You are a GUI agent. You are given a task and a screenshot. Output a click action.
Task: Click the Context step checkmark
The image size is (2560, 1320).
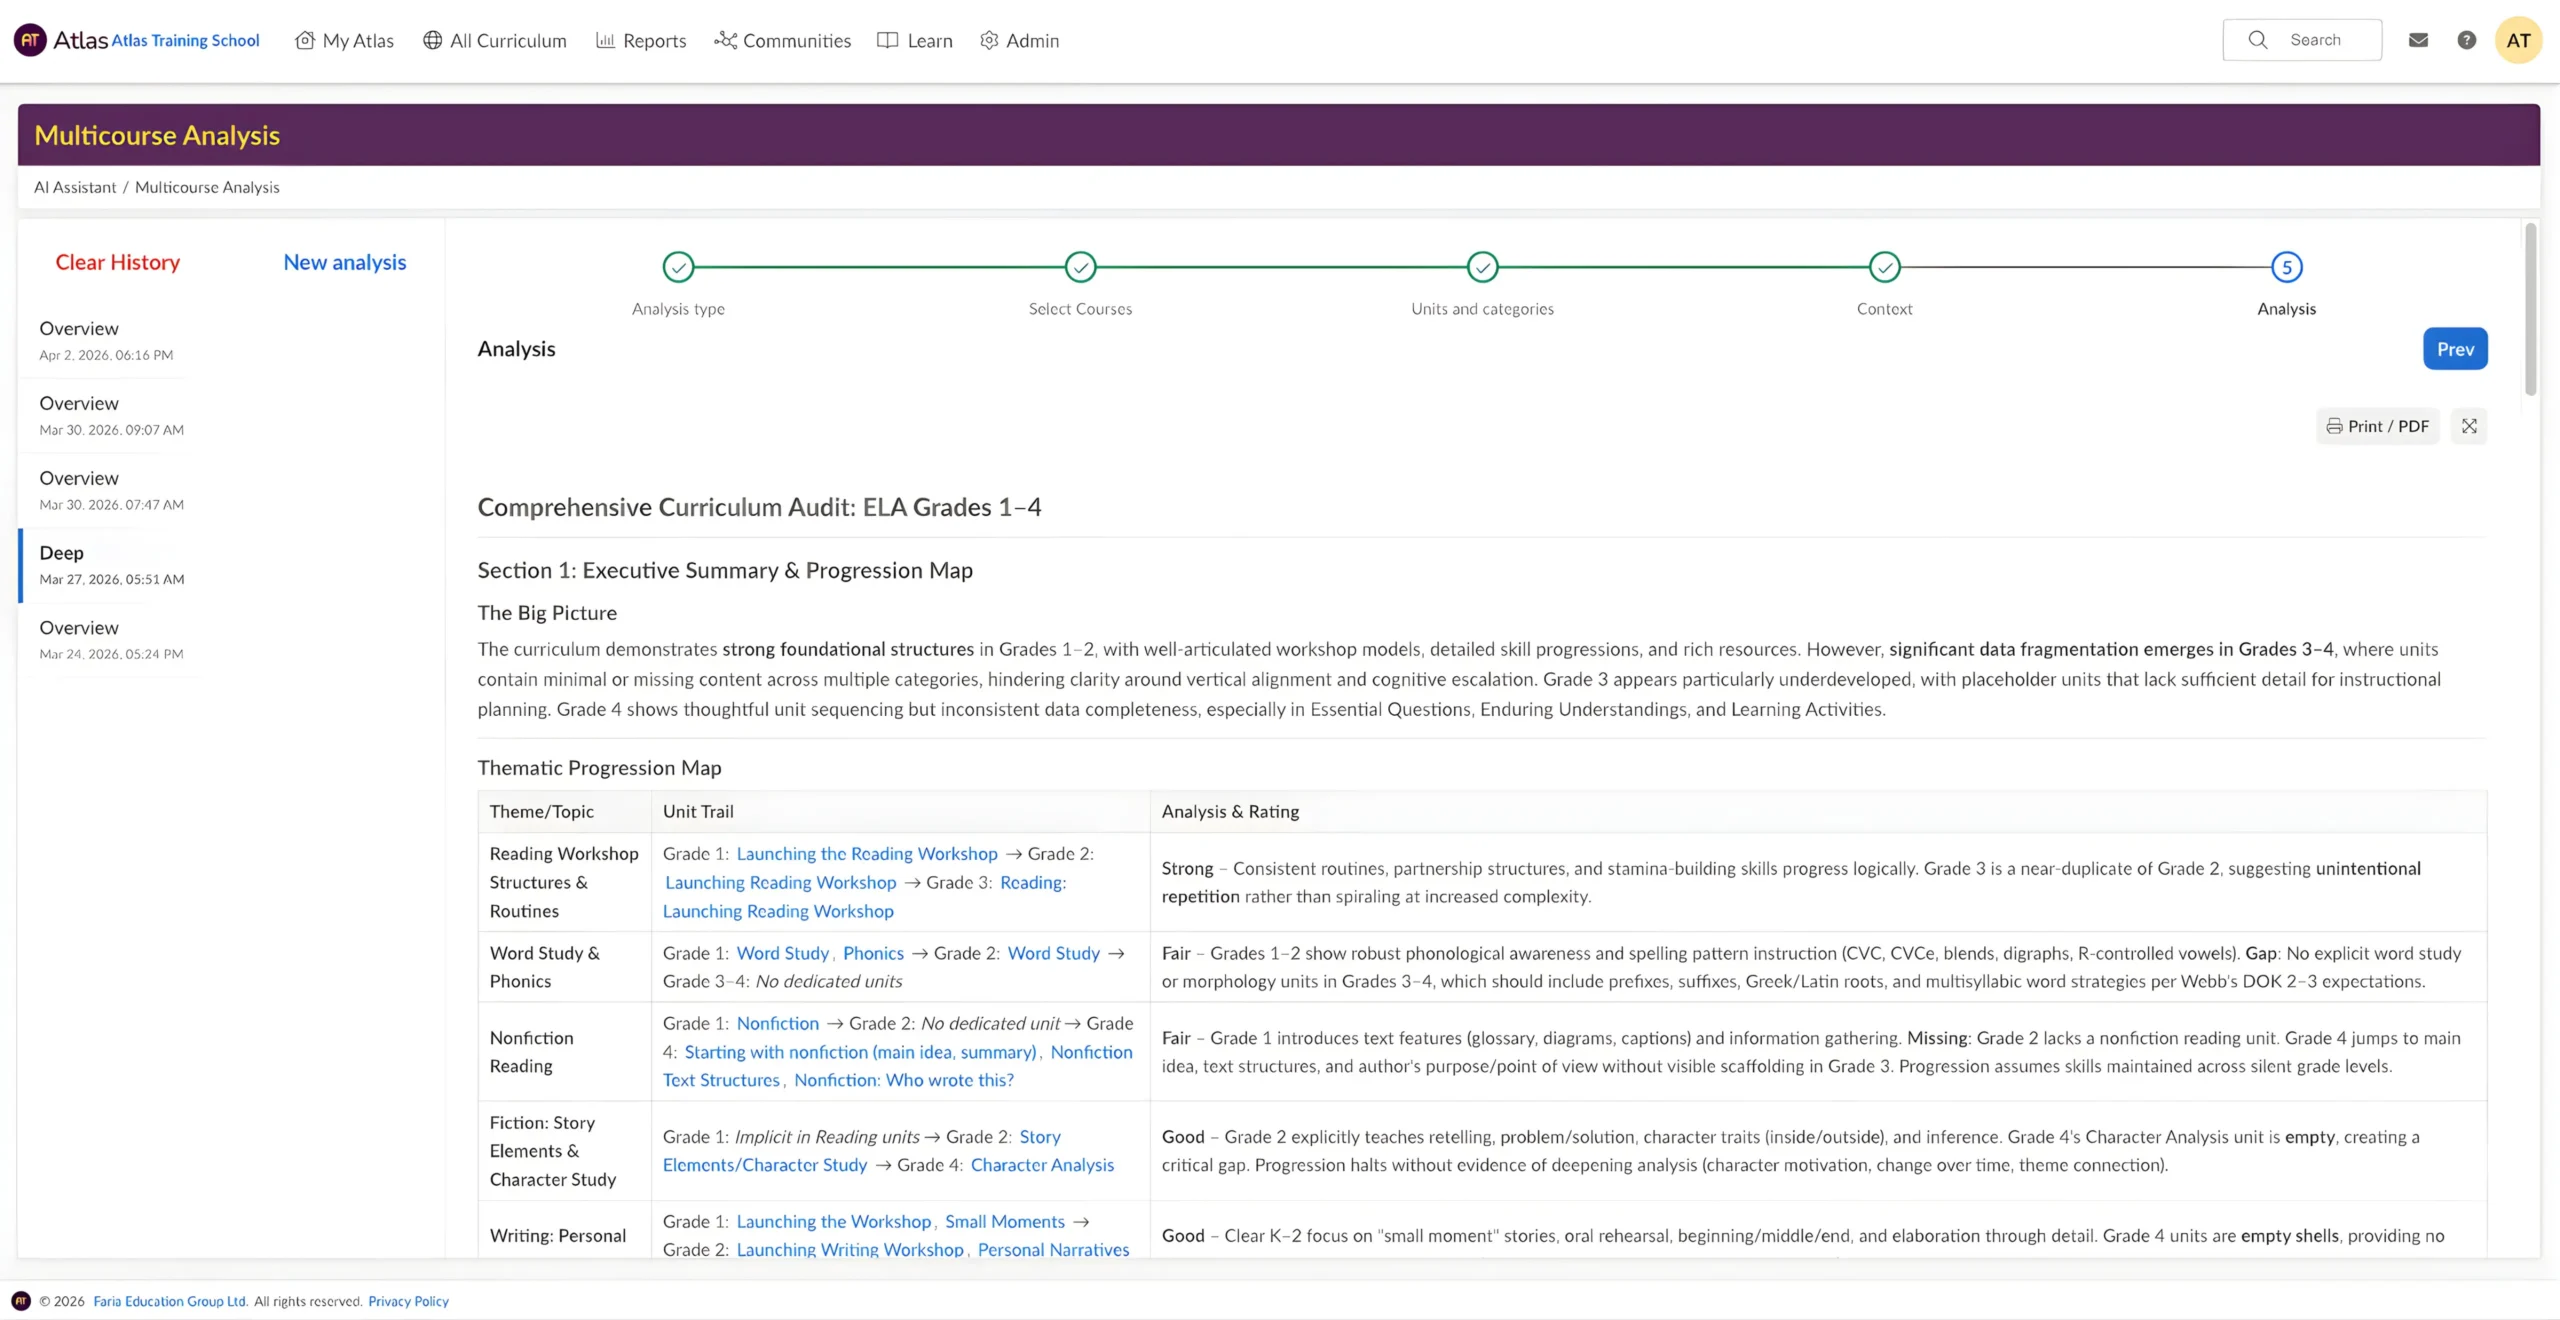pos(1884,267)
